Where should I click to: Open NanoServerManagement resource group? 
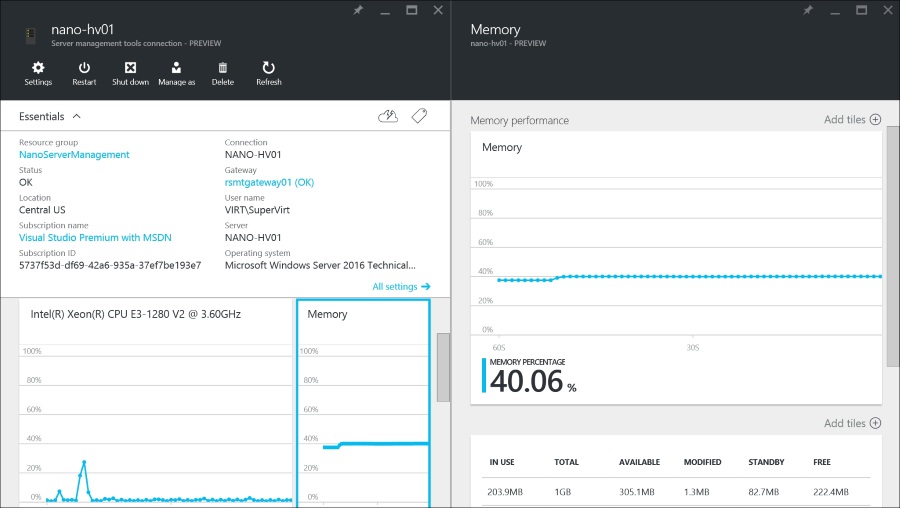tap(74, 154)
